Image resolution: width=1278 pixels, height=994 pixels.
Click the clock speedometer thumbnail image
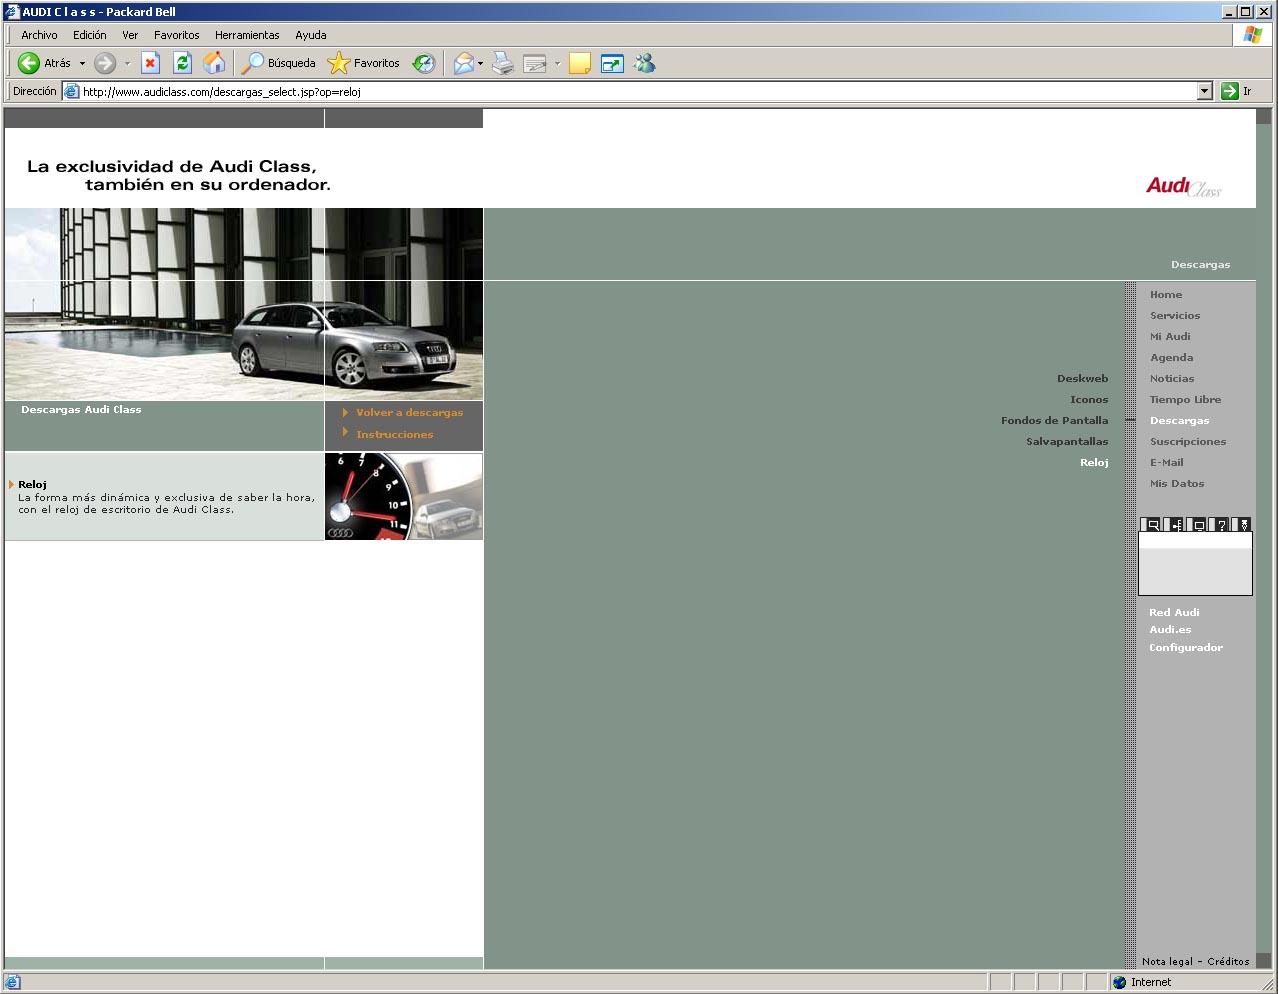pos(403,496)
